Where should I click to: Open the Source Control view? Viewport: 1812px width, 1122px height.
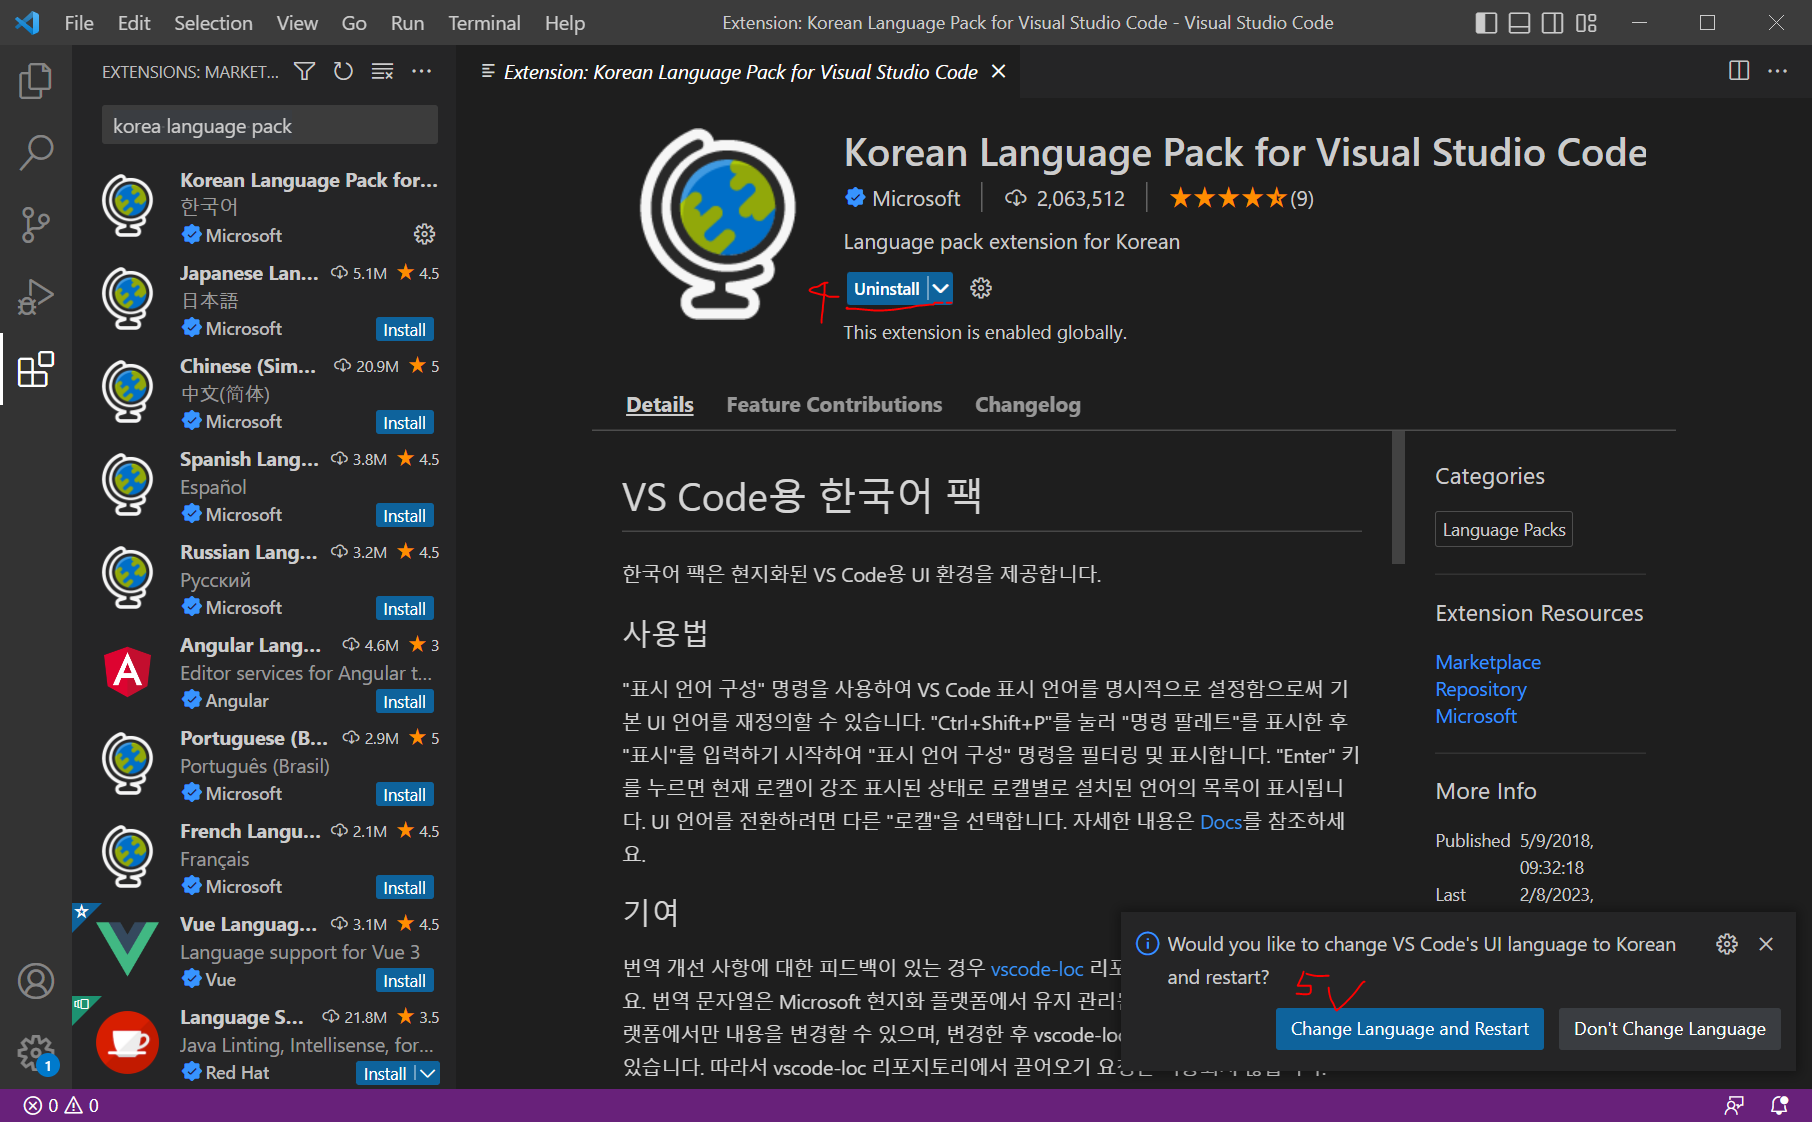[x=36, y=225]
